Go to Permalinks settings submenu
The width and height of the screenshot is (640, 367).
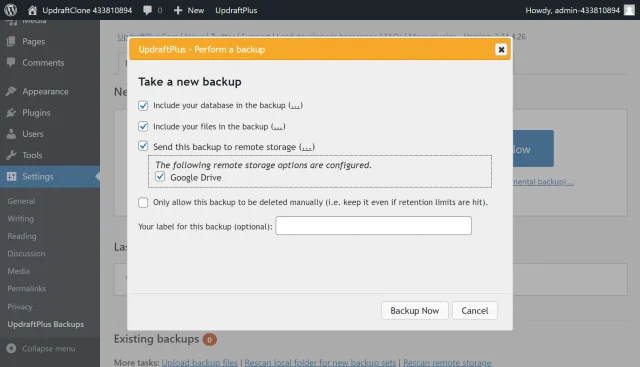[x=27, y=289]
